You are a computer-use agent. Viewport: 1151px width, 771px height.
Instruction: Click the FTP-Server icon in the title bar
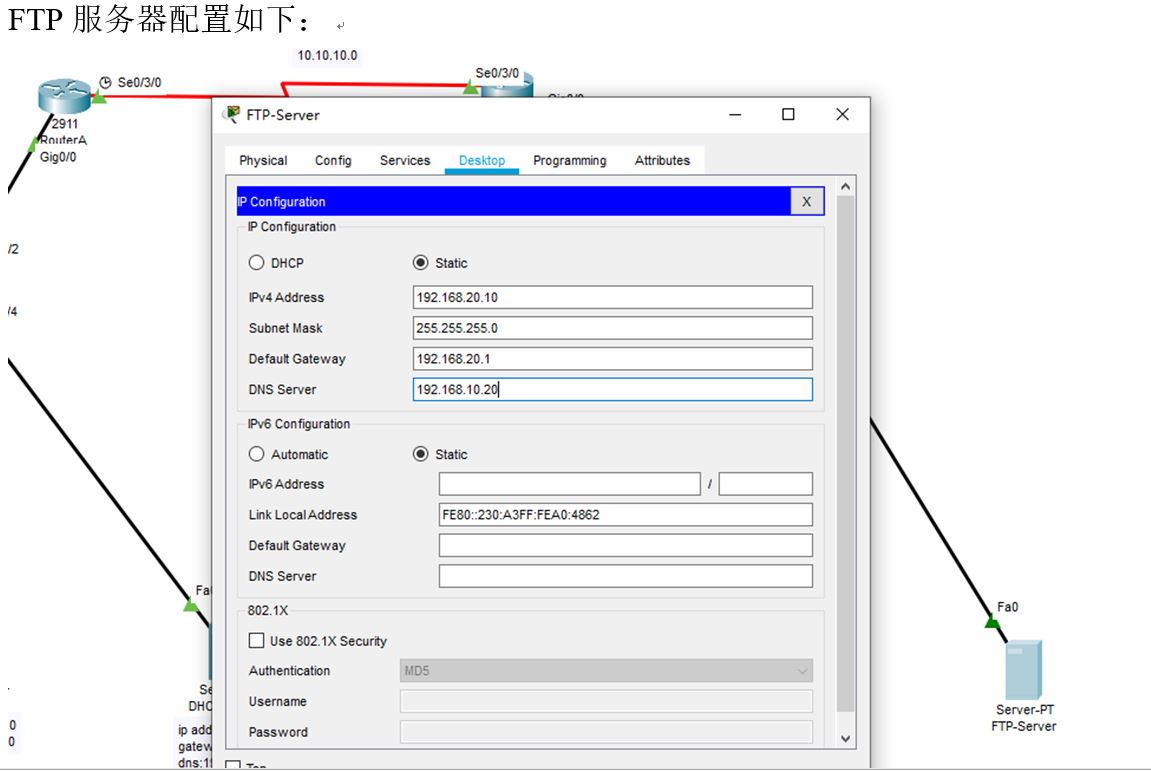pyautogui.click(x=231, y=114)
